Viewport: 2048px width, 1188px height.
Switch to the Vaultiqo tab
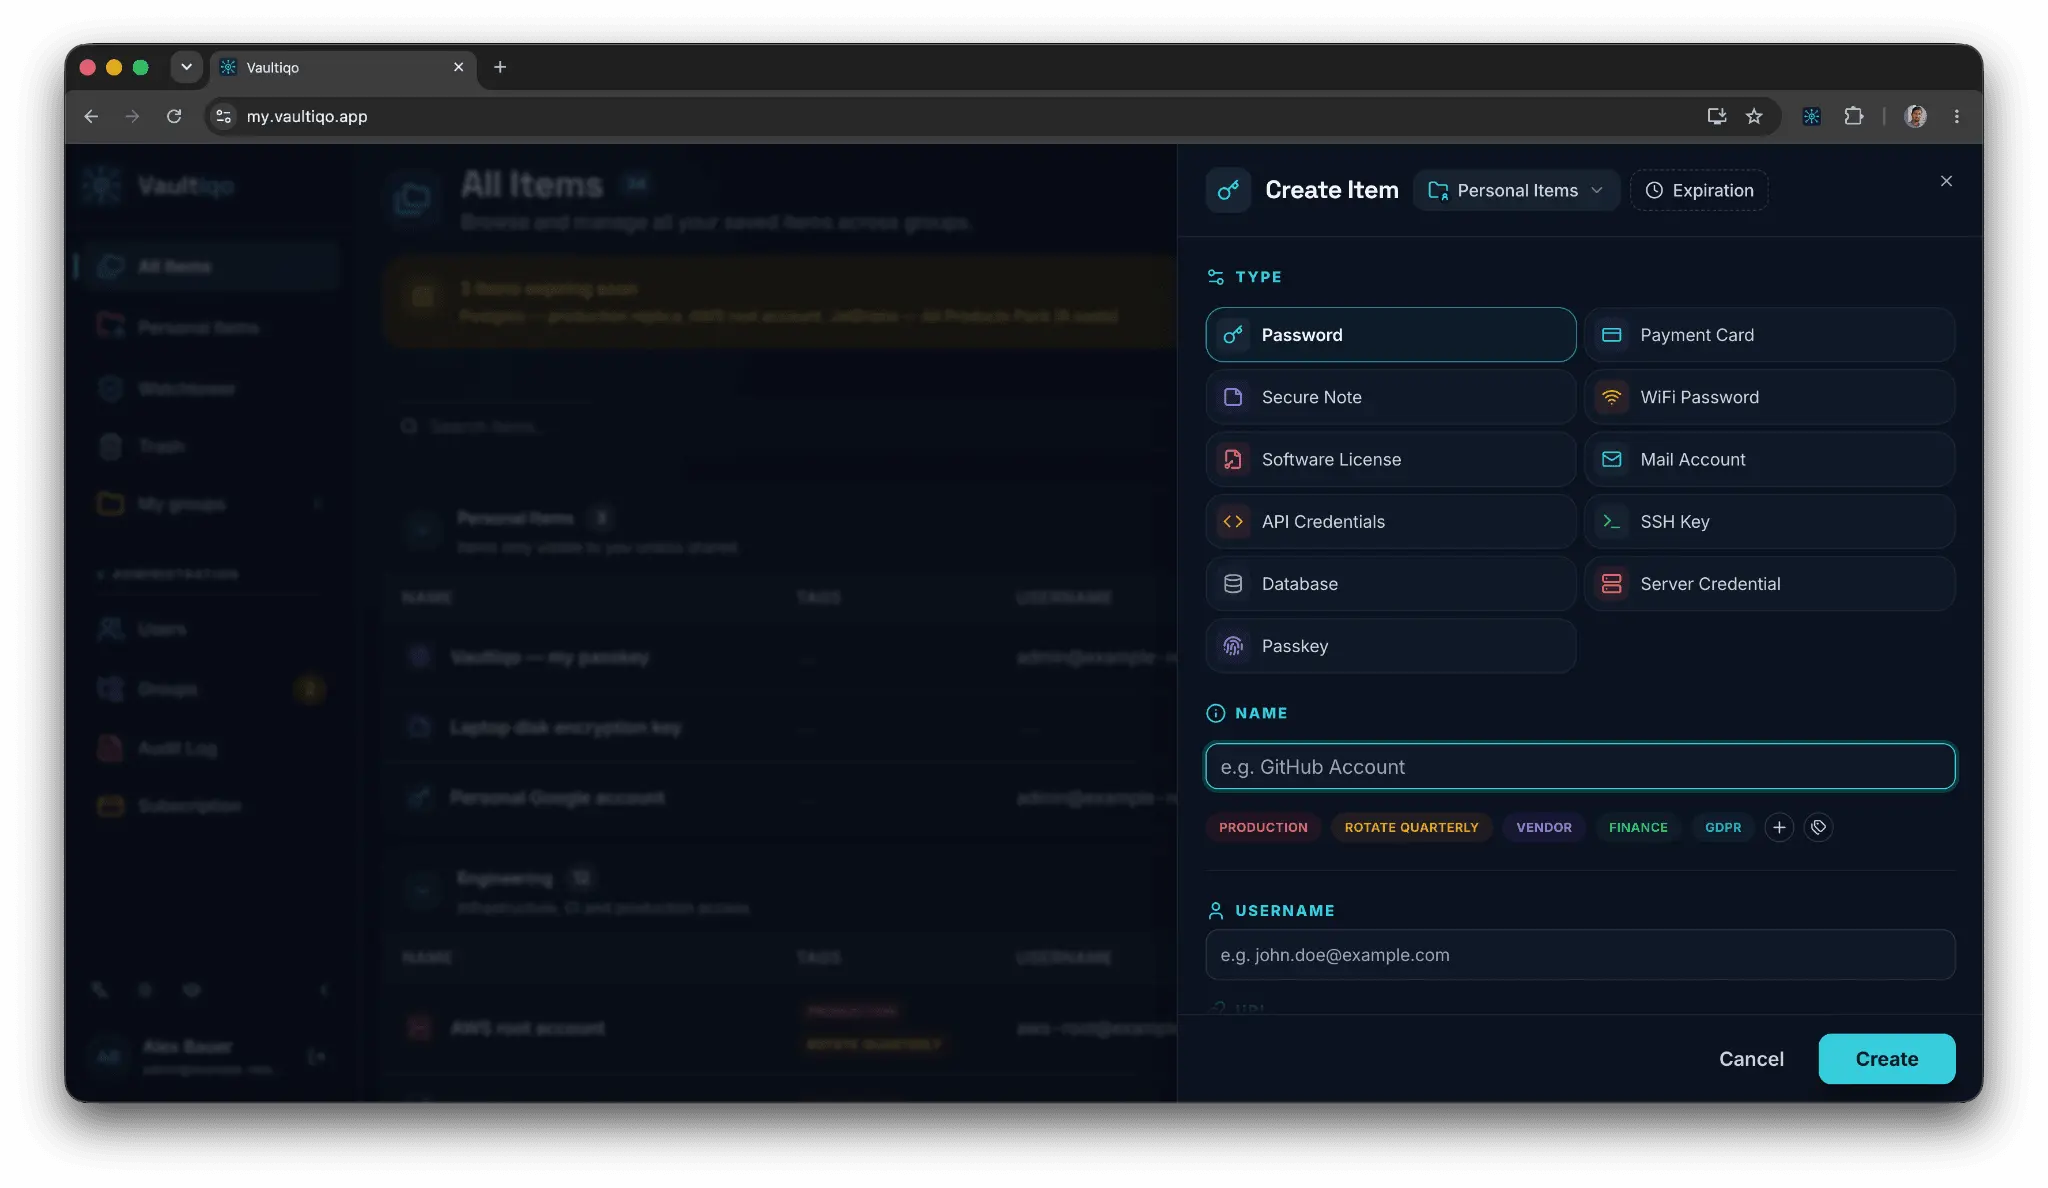pos(341,67)
